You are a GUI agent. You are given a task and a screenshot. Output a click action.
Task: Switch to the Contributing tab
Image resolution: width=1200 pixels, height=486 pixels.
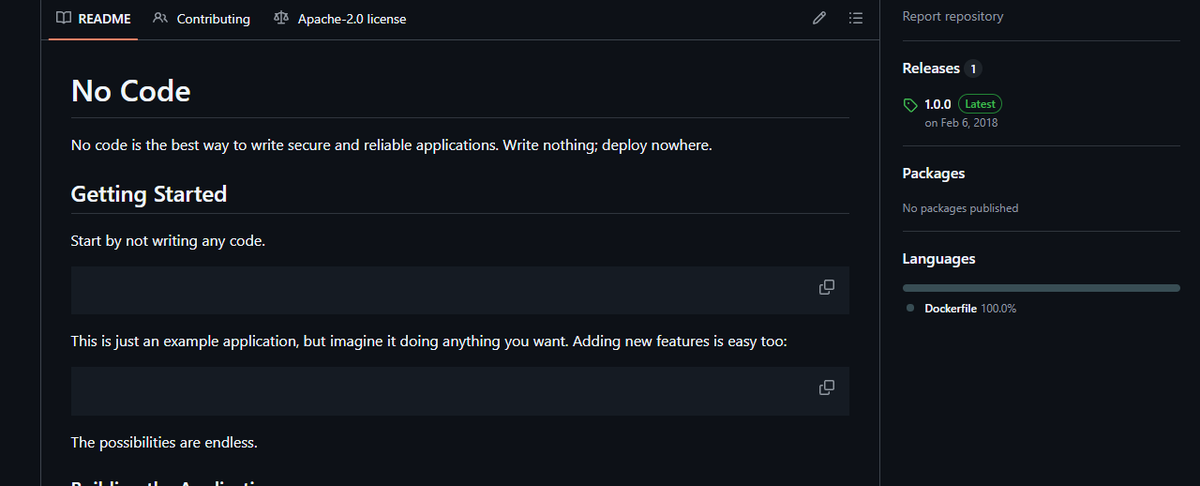pyautogui.click(x=202, y=18)
